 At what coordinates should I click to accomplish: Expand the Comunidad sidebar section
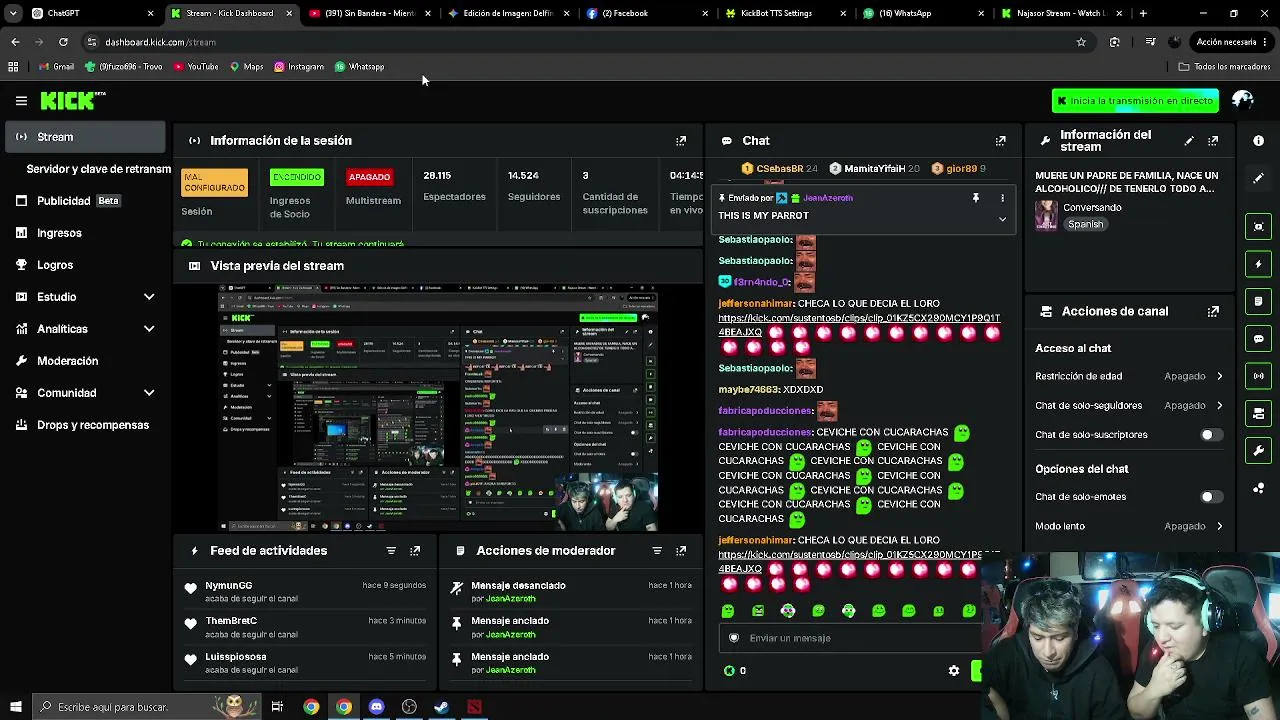[85, 393]
